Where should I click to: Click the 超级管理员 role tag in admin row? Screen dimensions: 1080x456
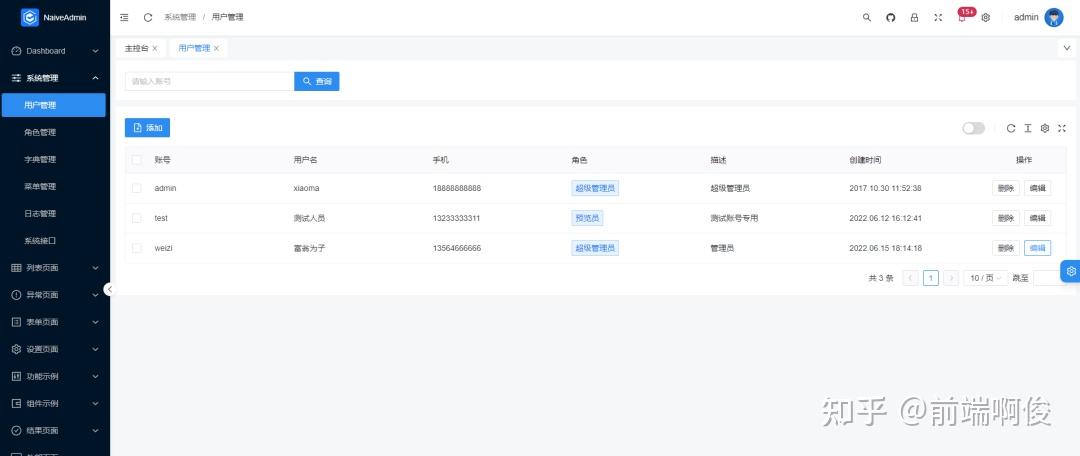click(x=595, y=188)
